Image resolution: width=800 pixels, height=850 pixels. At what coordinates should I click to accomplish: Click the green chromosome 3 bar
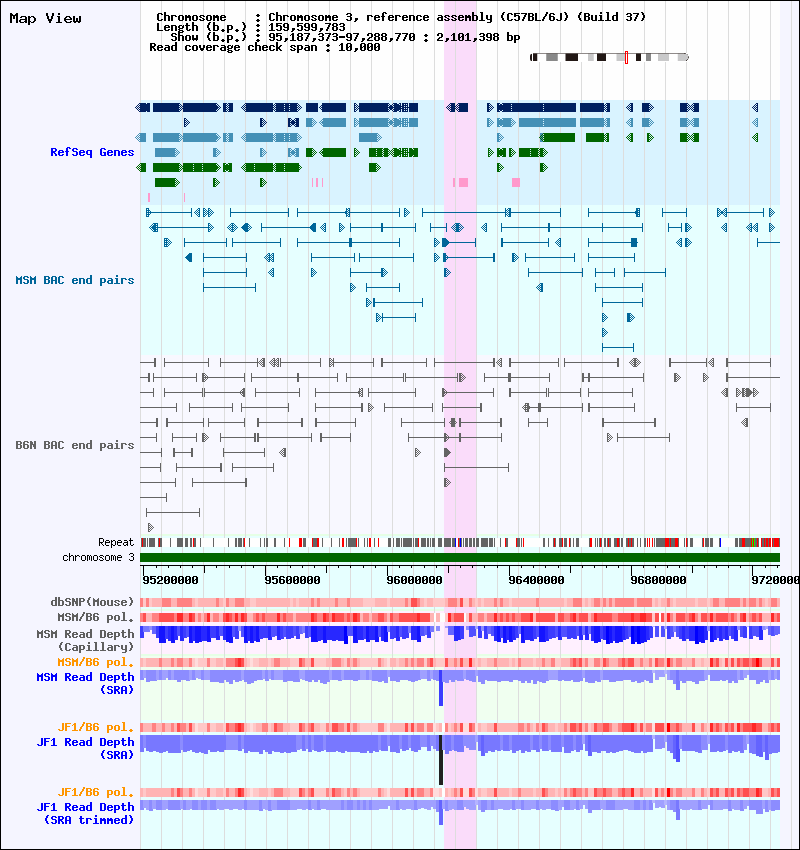point(460,557)
